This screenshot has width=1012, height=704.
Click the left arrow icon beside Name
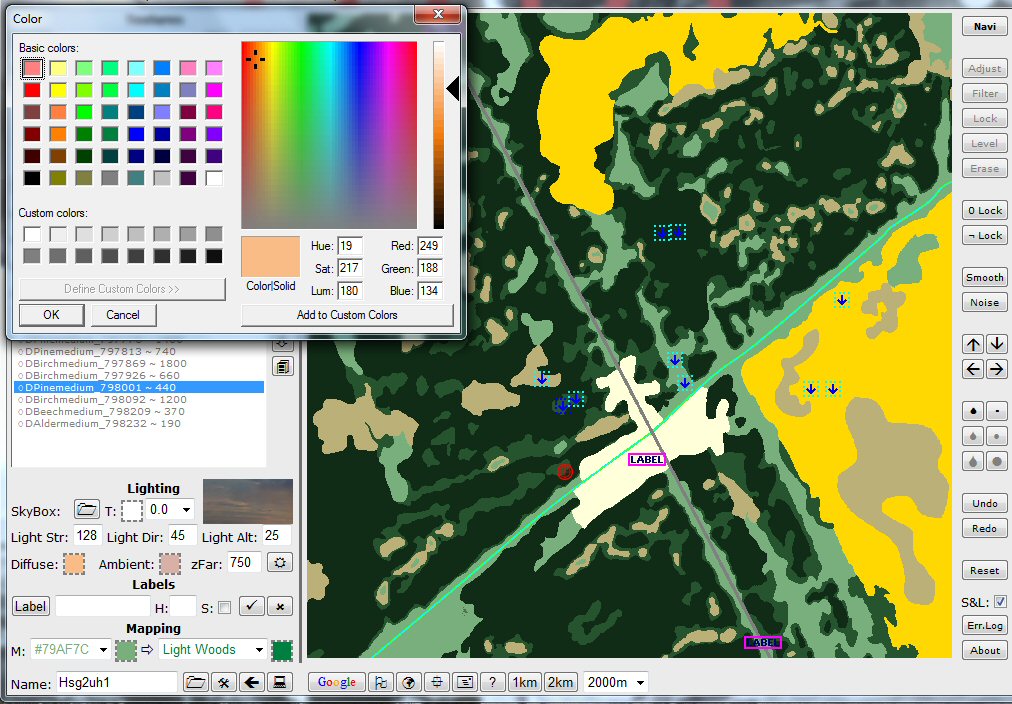point(252,682)
